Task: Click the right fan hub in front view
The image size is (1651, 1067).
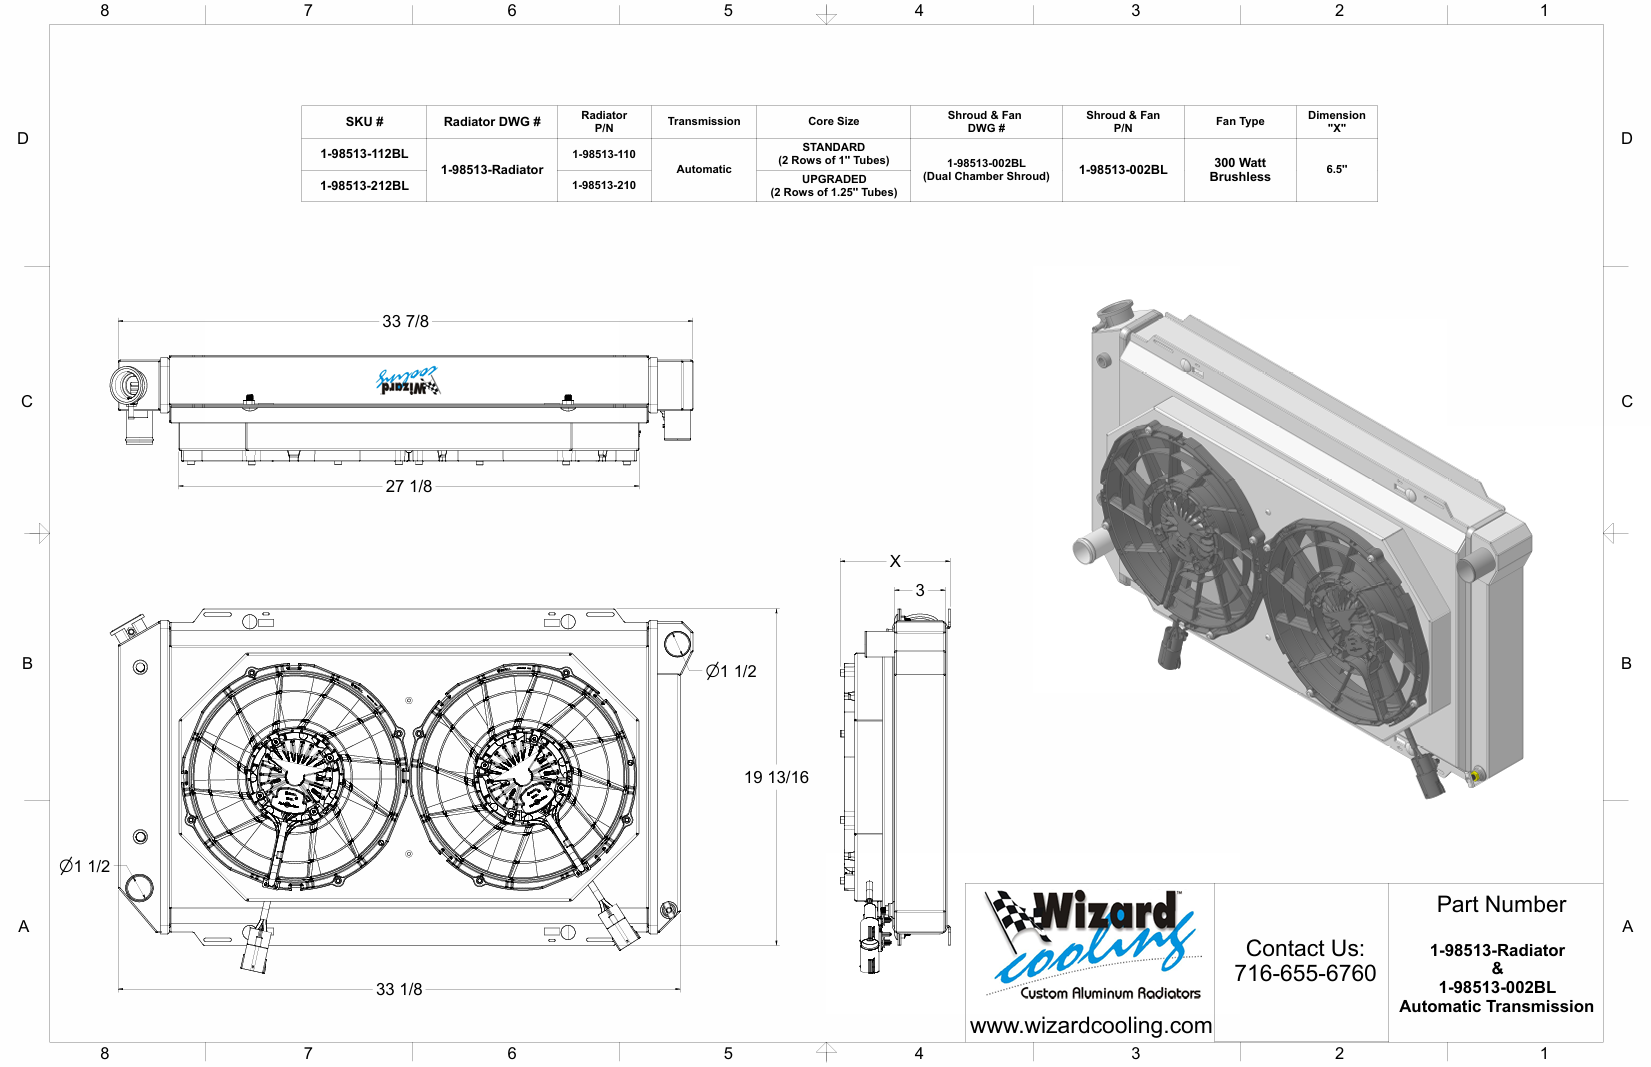Action: (x=521, y=776)
